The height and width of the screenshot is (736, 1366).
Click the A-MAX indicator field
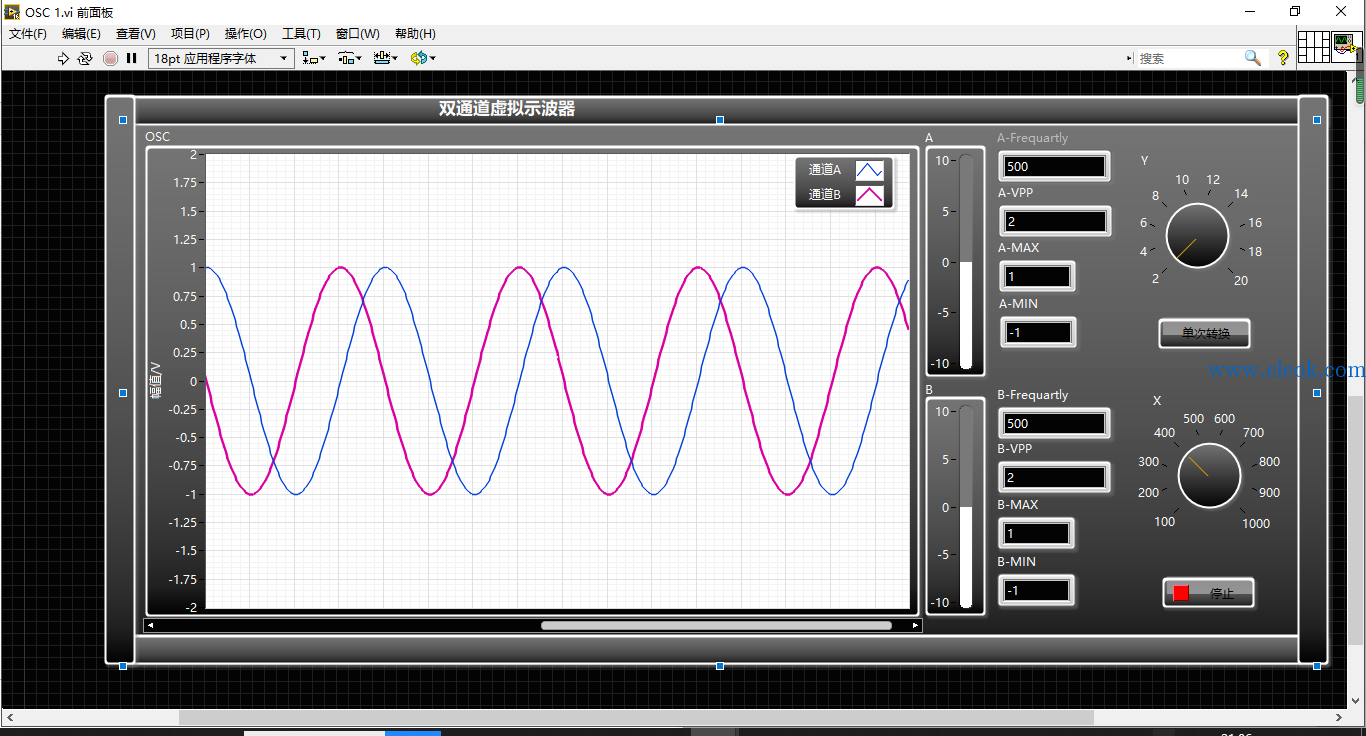coord(1037,277)
